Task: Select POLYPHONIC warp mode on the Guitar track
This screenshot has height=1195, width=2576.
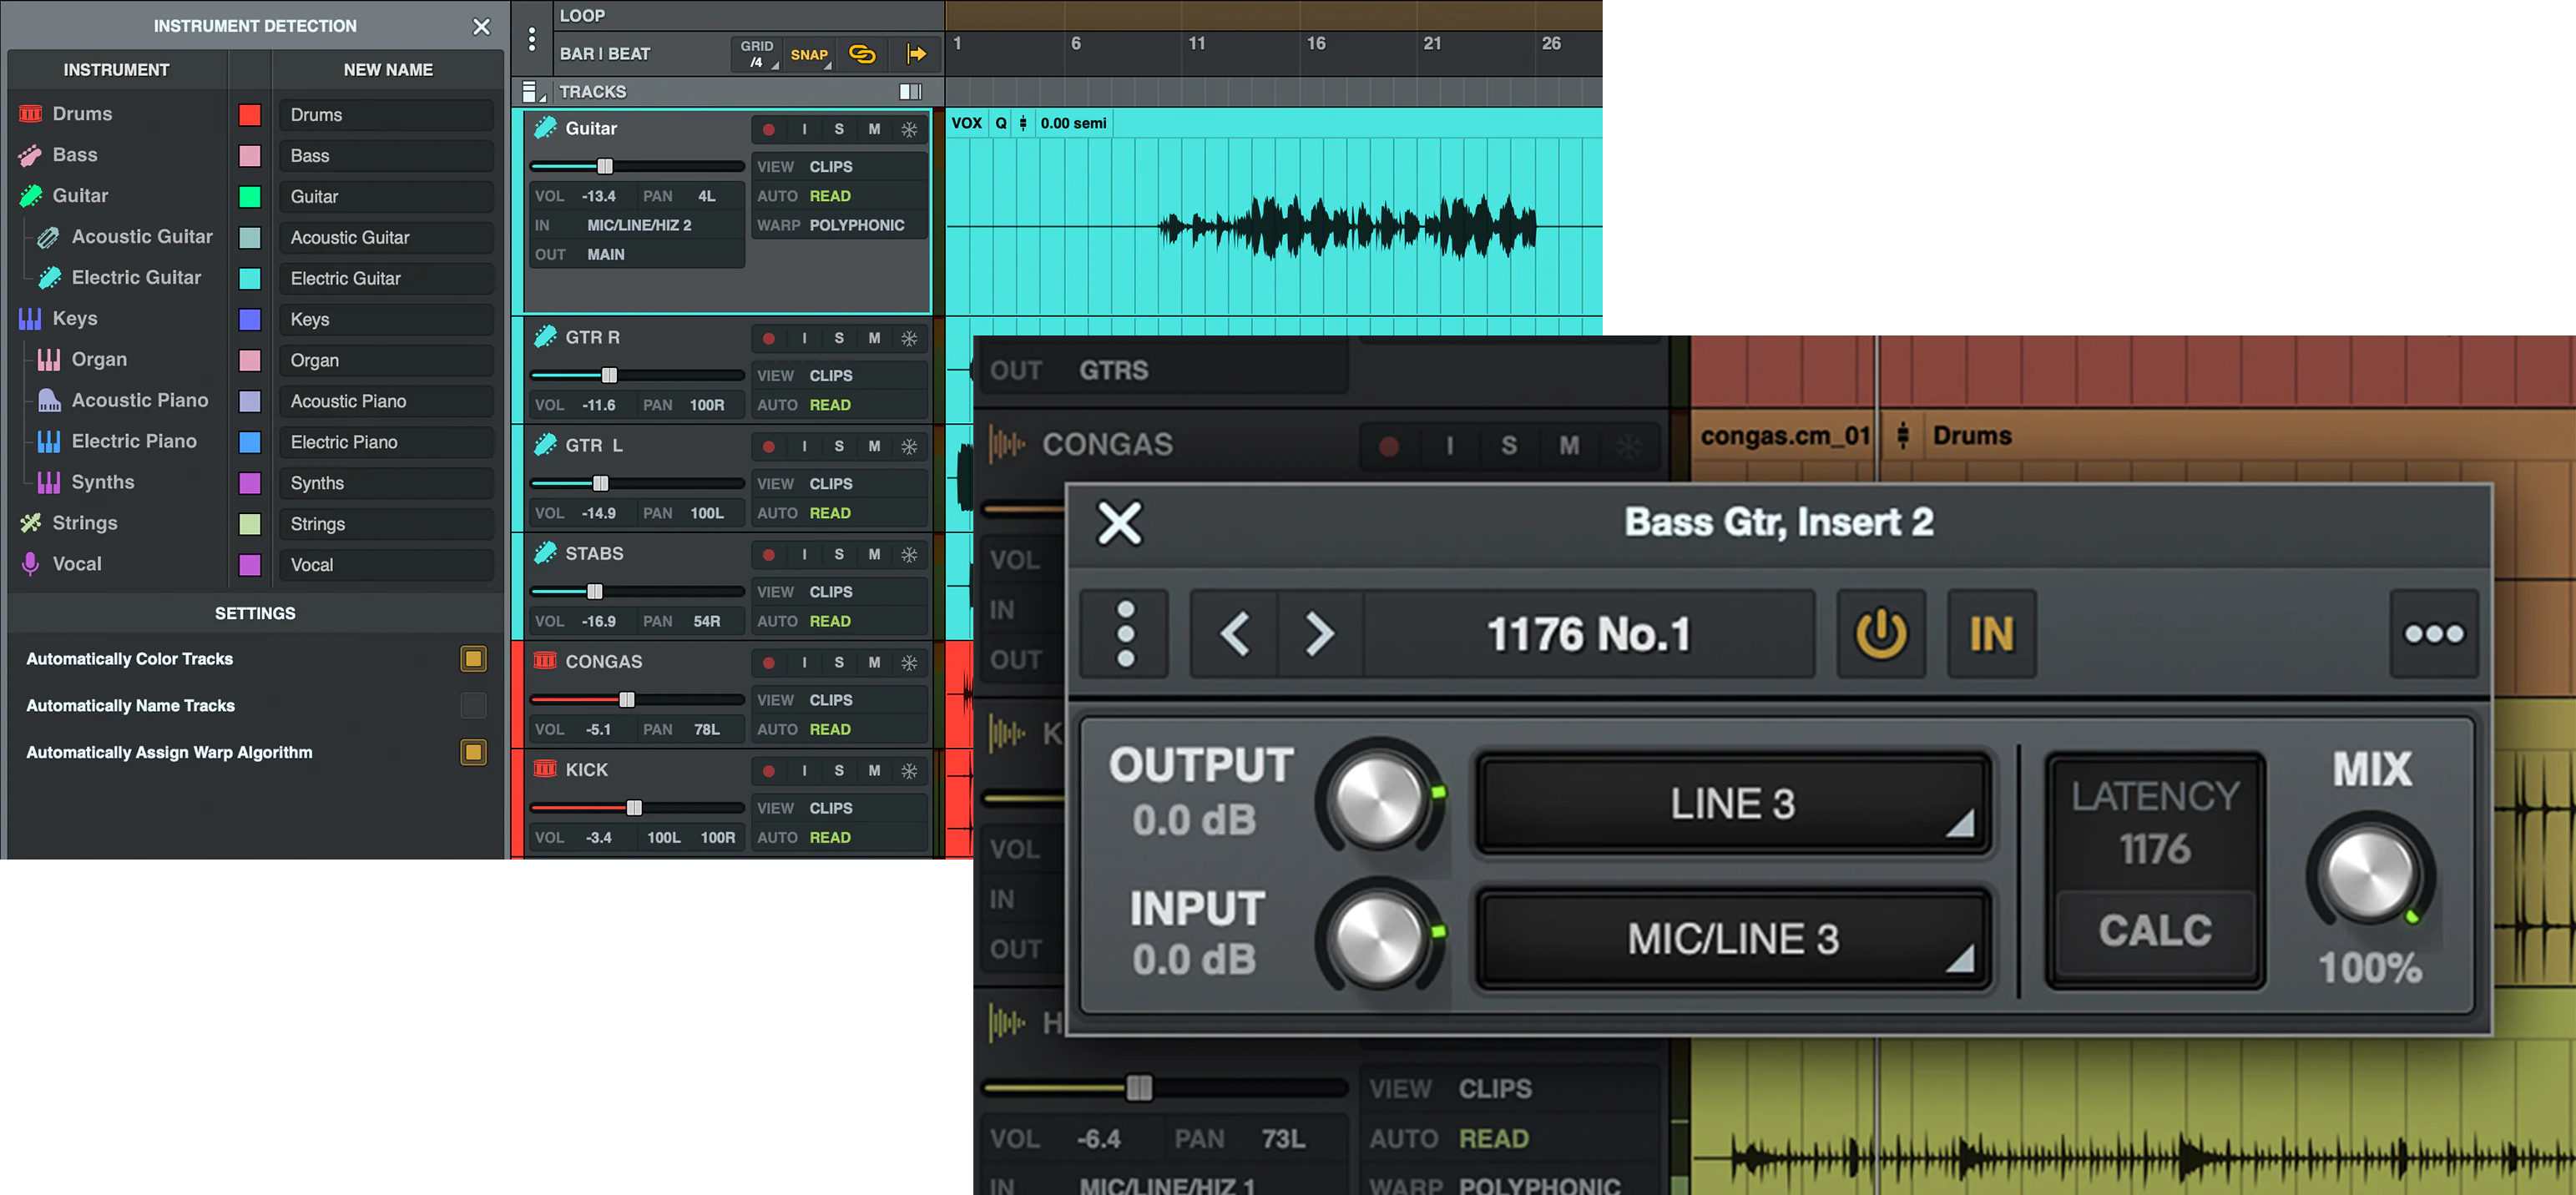Action: pyautogui.click(x=856, y=225)
